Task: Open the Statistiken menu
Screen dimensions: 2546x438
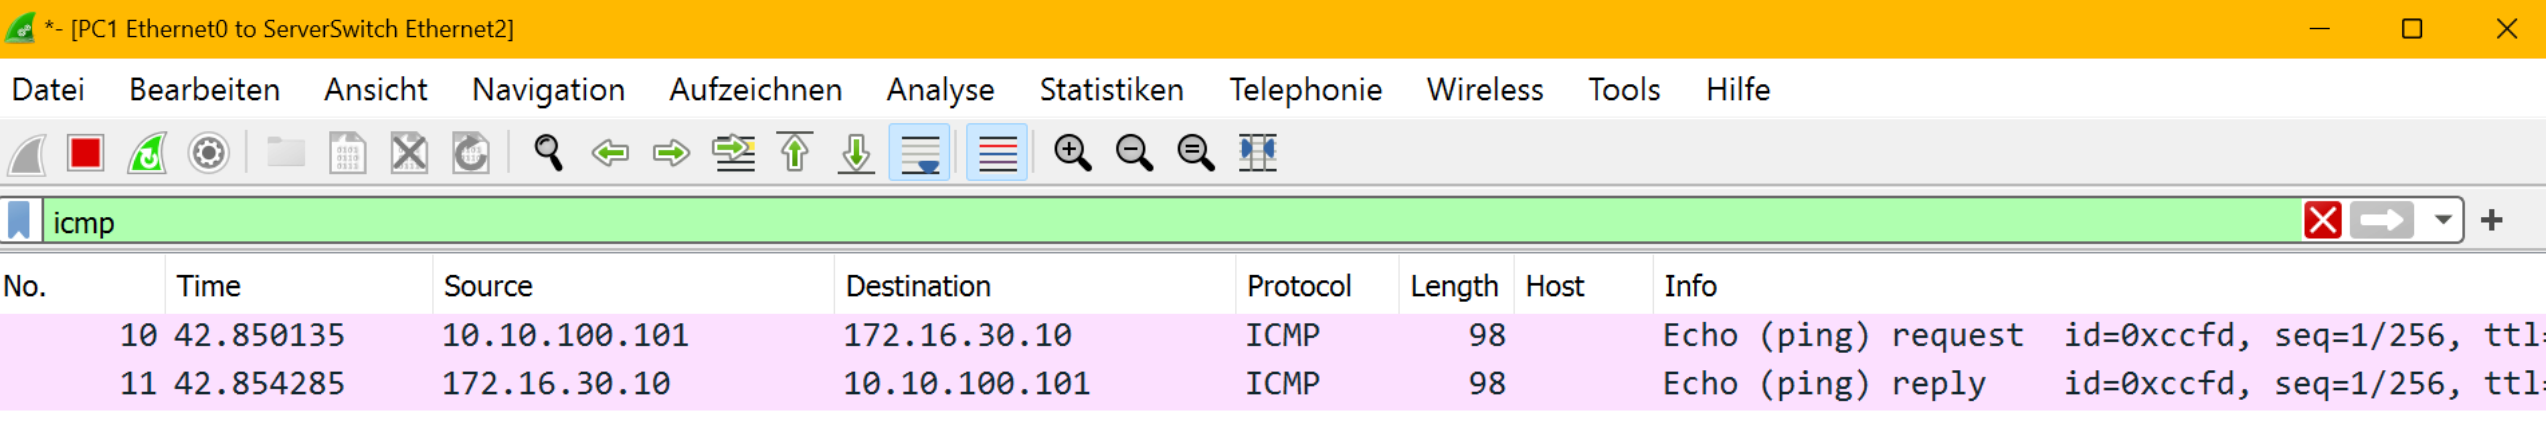Action: point(1111,90)
